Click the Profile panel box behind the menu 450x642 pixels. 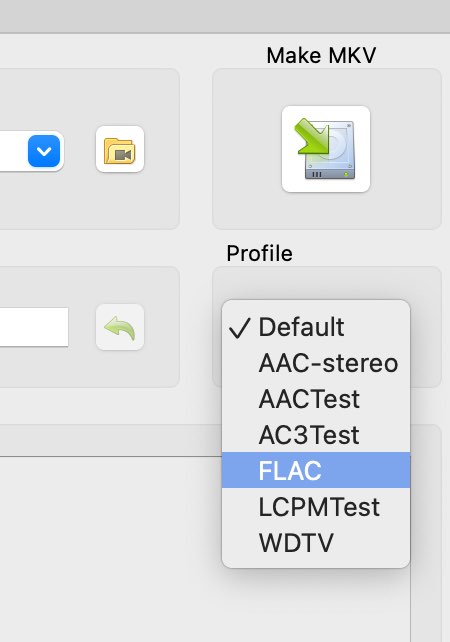click(x=426, y=327)
